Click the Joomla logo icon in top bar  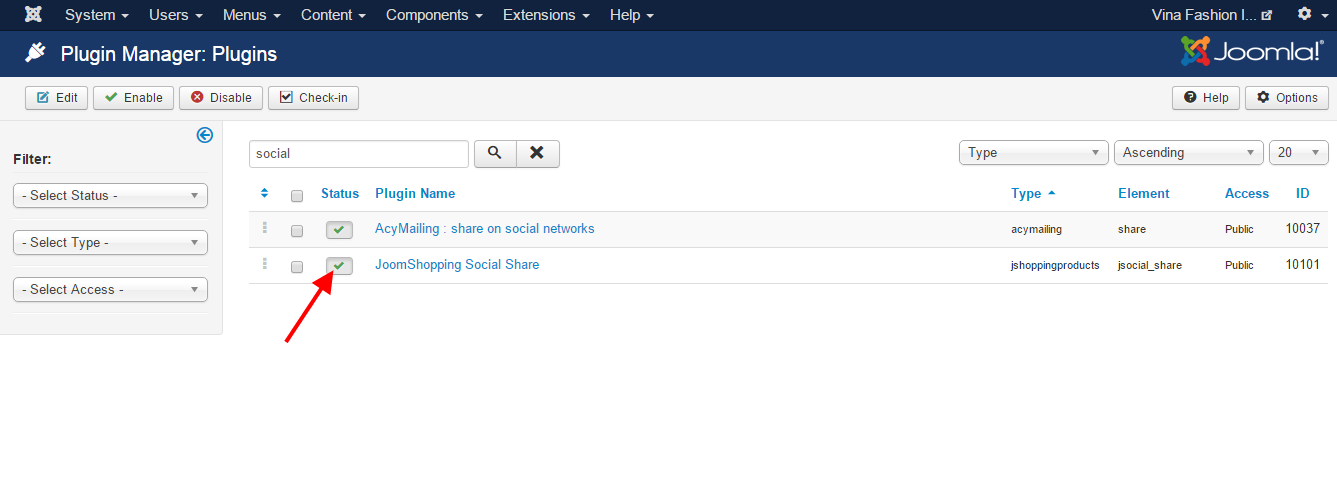[33, 15]
